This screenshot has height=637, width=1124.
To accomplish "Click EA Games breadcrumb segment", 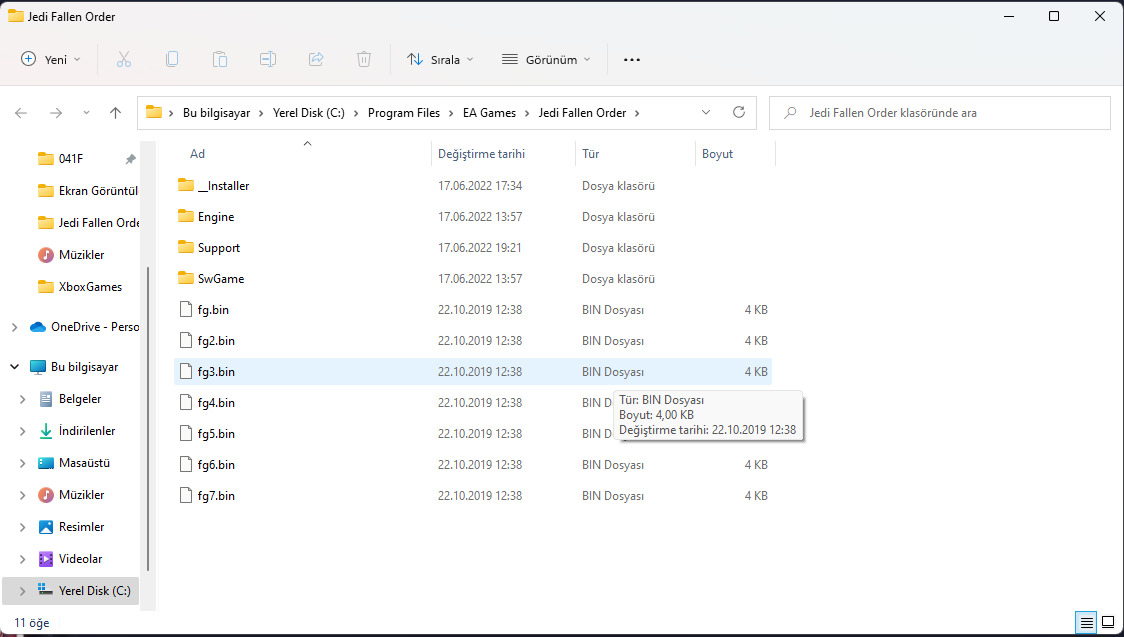I will coord(490,112).
